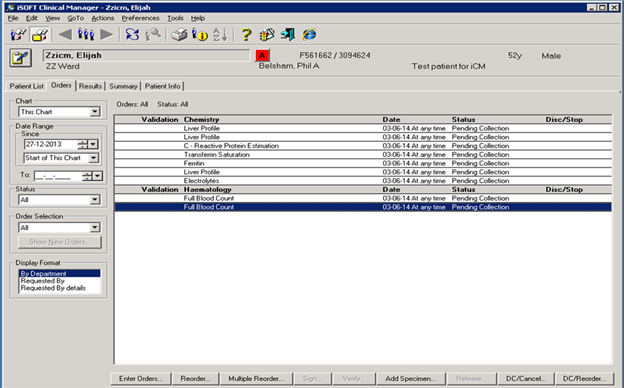Click the Haematology section header
This screenshot has height=388, width=624.
tap(207, 189)
